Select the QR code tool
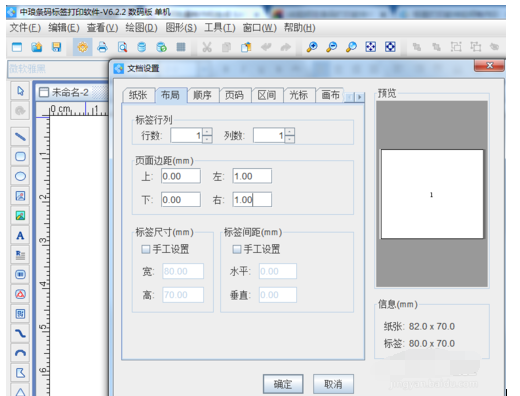Viewport: 520px width, 396px height. point(20,314)
